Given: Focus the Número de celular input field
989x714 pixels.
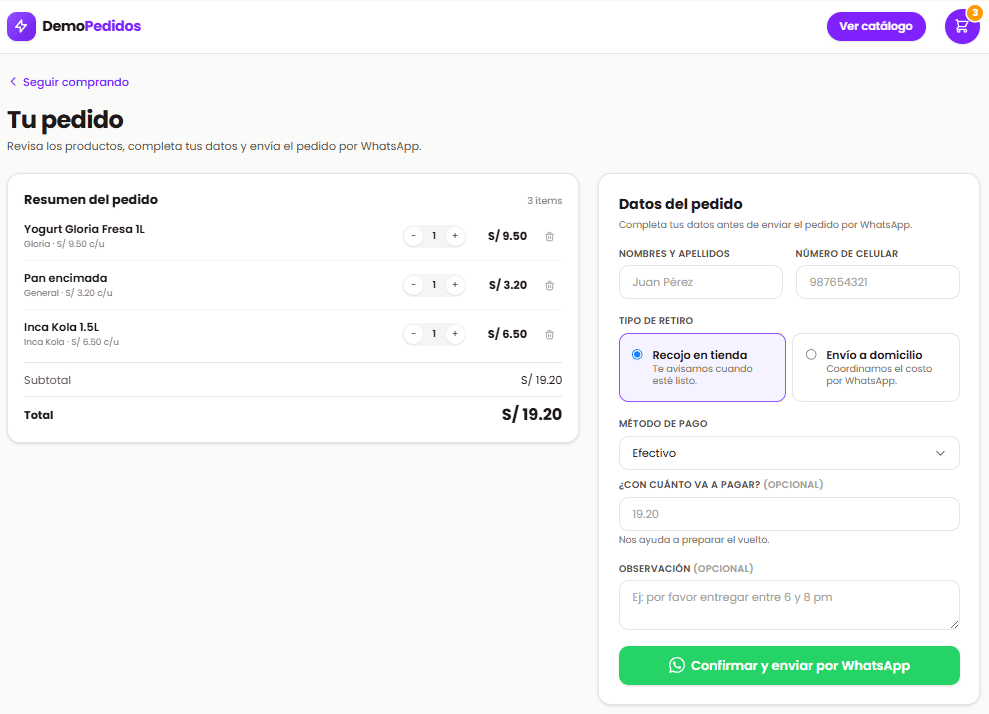Looking at the screenshot, I should pyautogui.click(x=877, y=282).
